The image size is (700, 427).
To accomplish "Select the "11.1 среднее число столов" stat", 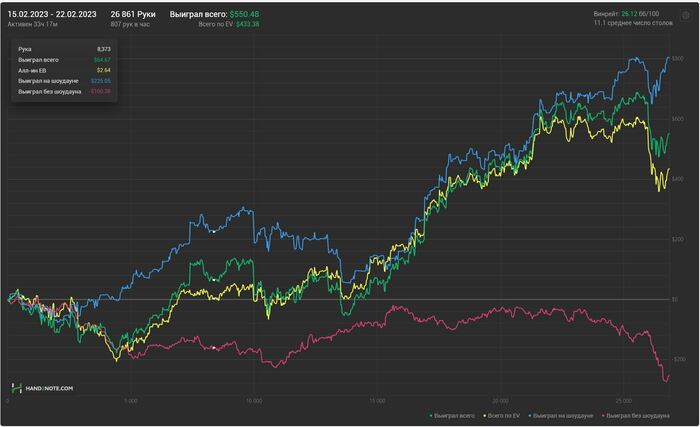I will pyautogui.click(x=636, y=23).
